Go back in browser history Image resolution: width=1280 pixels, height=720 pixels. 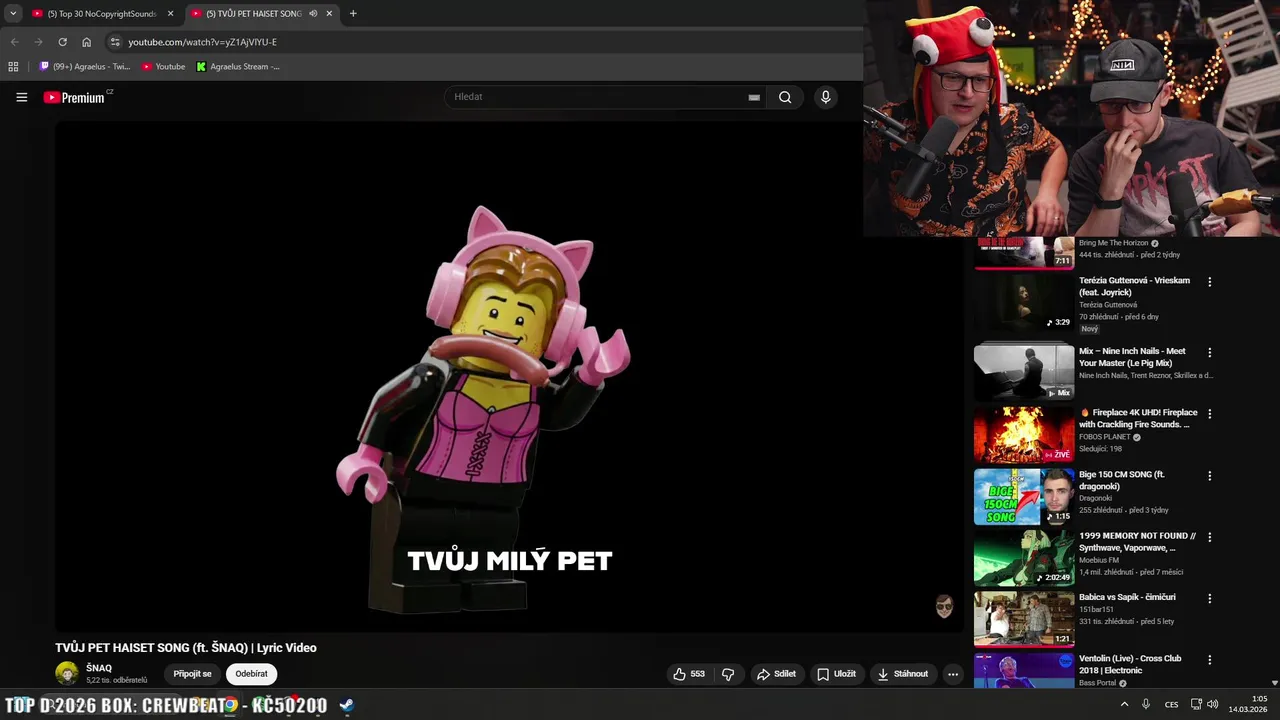[14, 42]
